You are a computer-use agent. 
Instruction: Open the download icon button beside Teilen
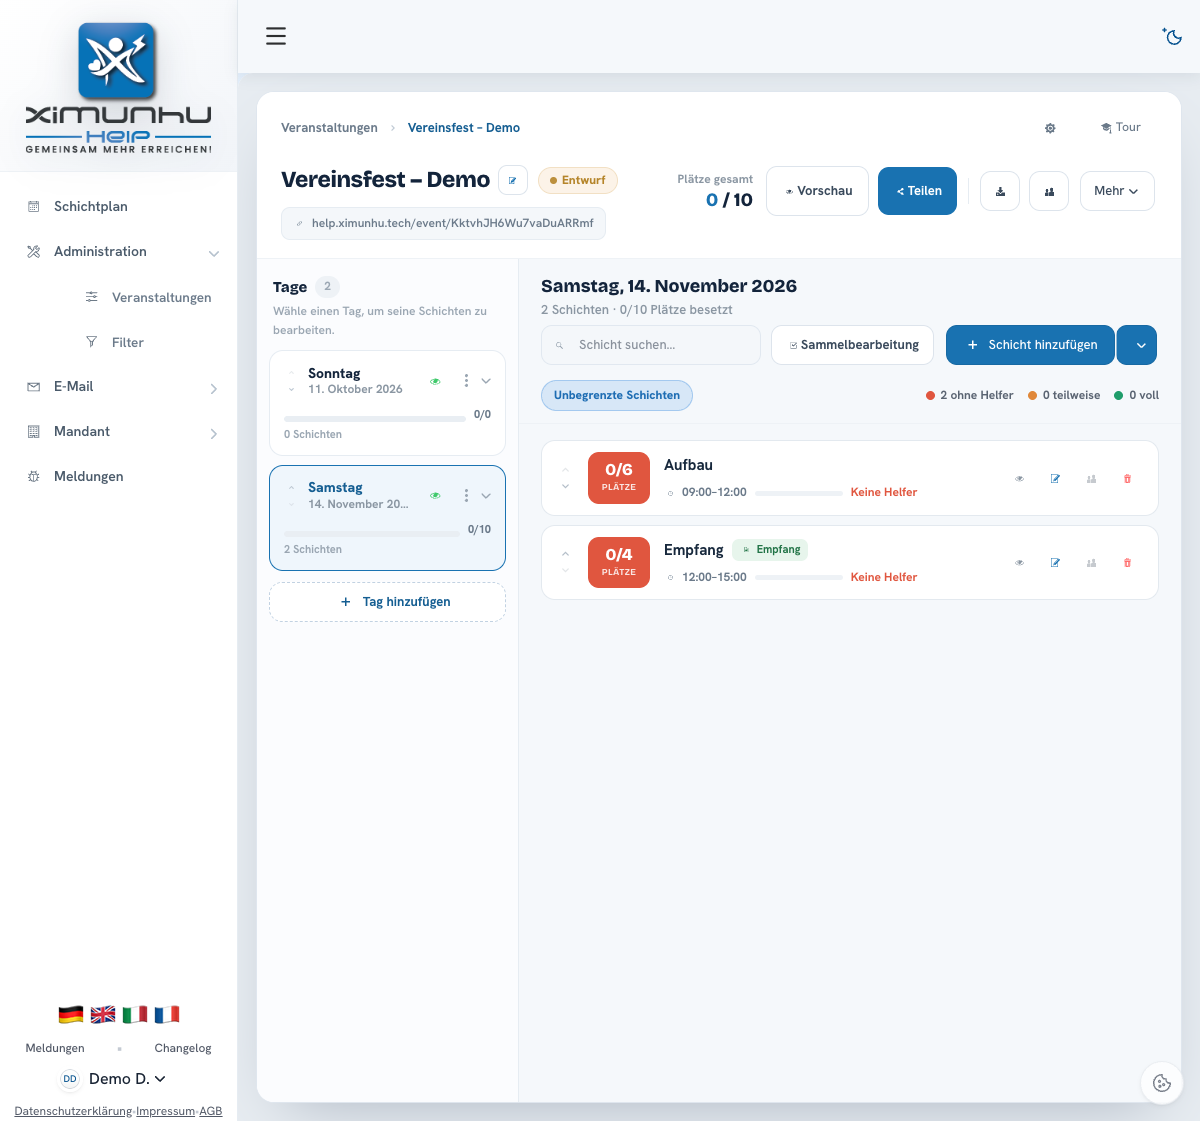point(1000,191)
